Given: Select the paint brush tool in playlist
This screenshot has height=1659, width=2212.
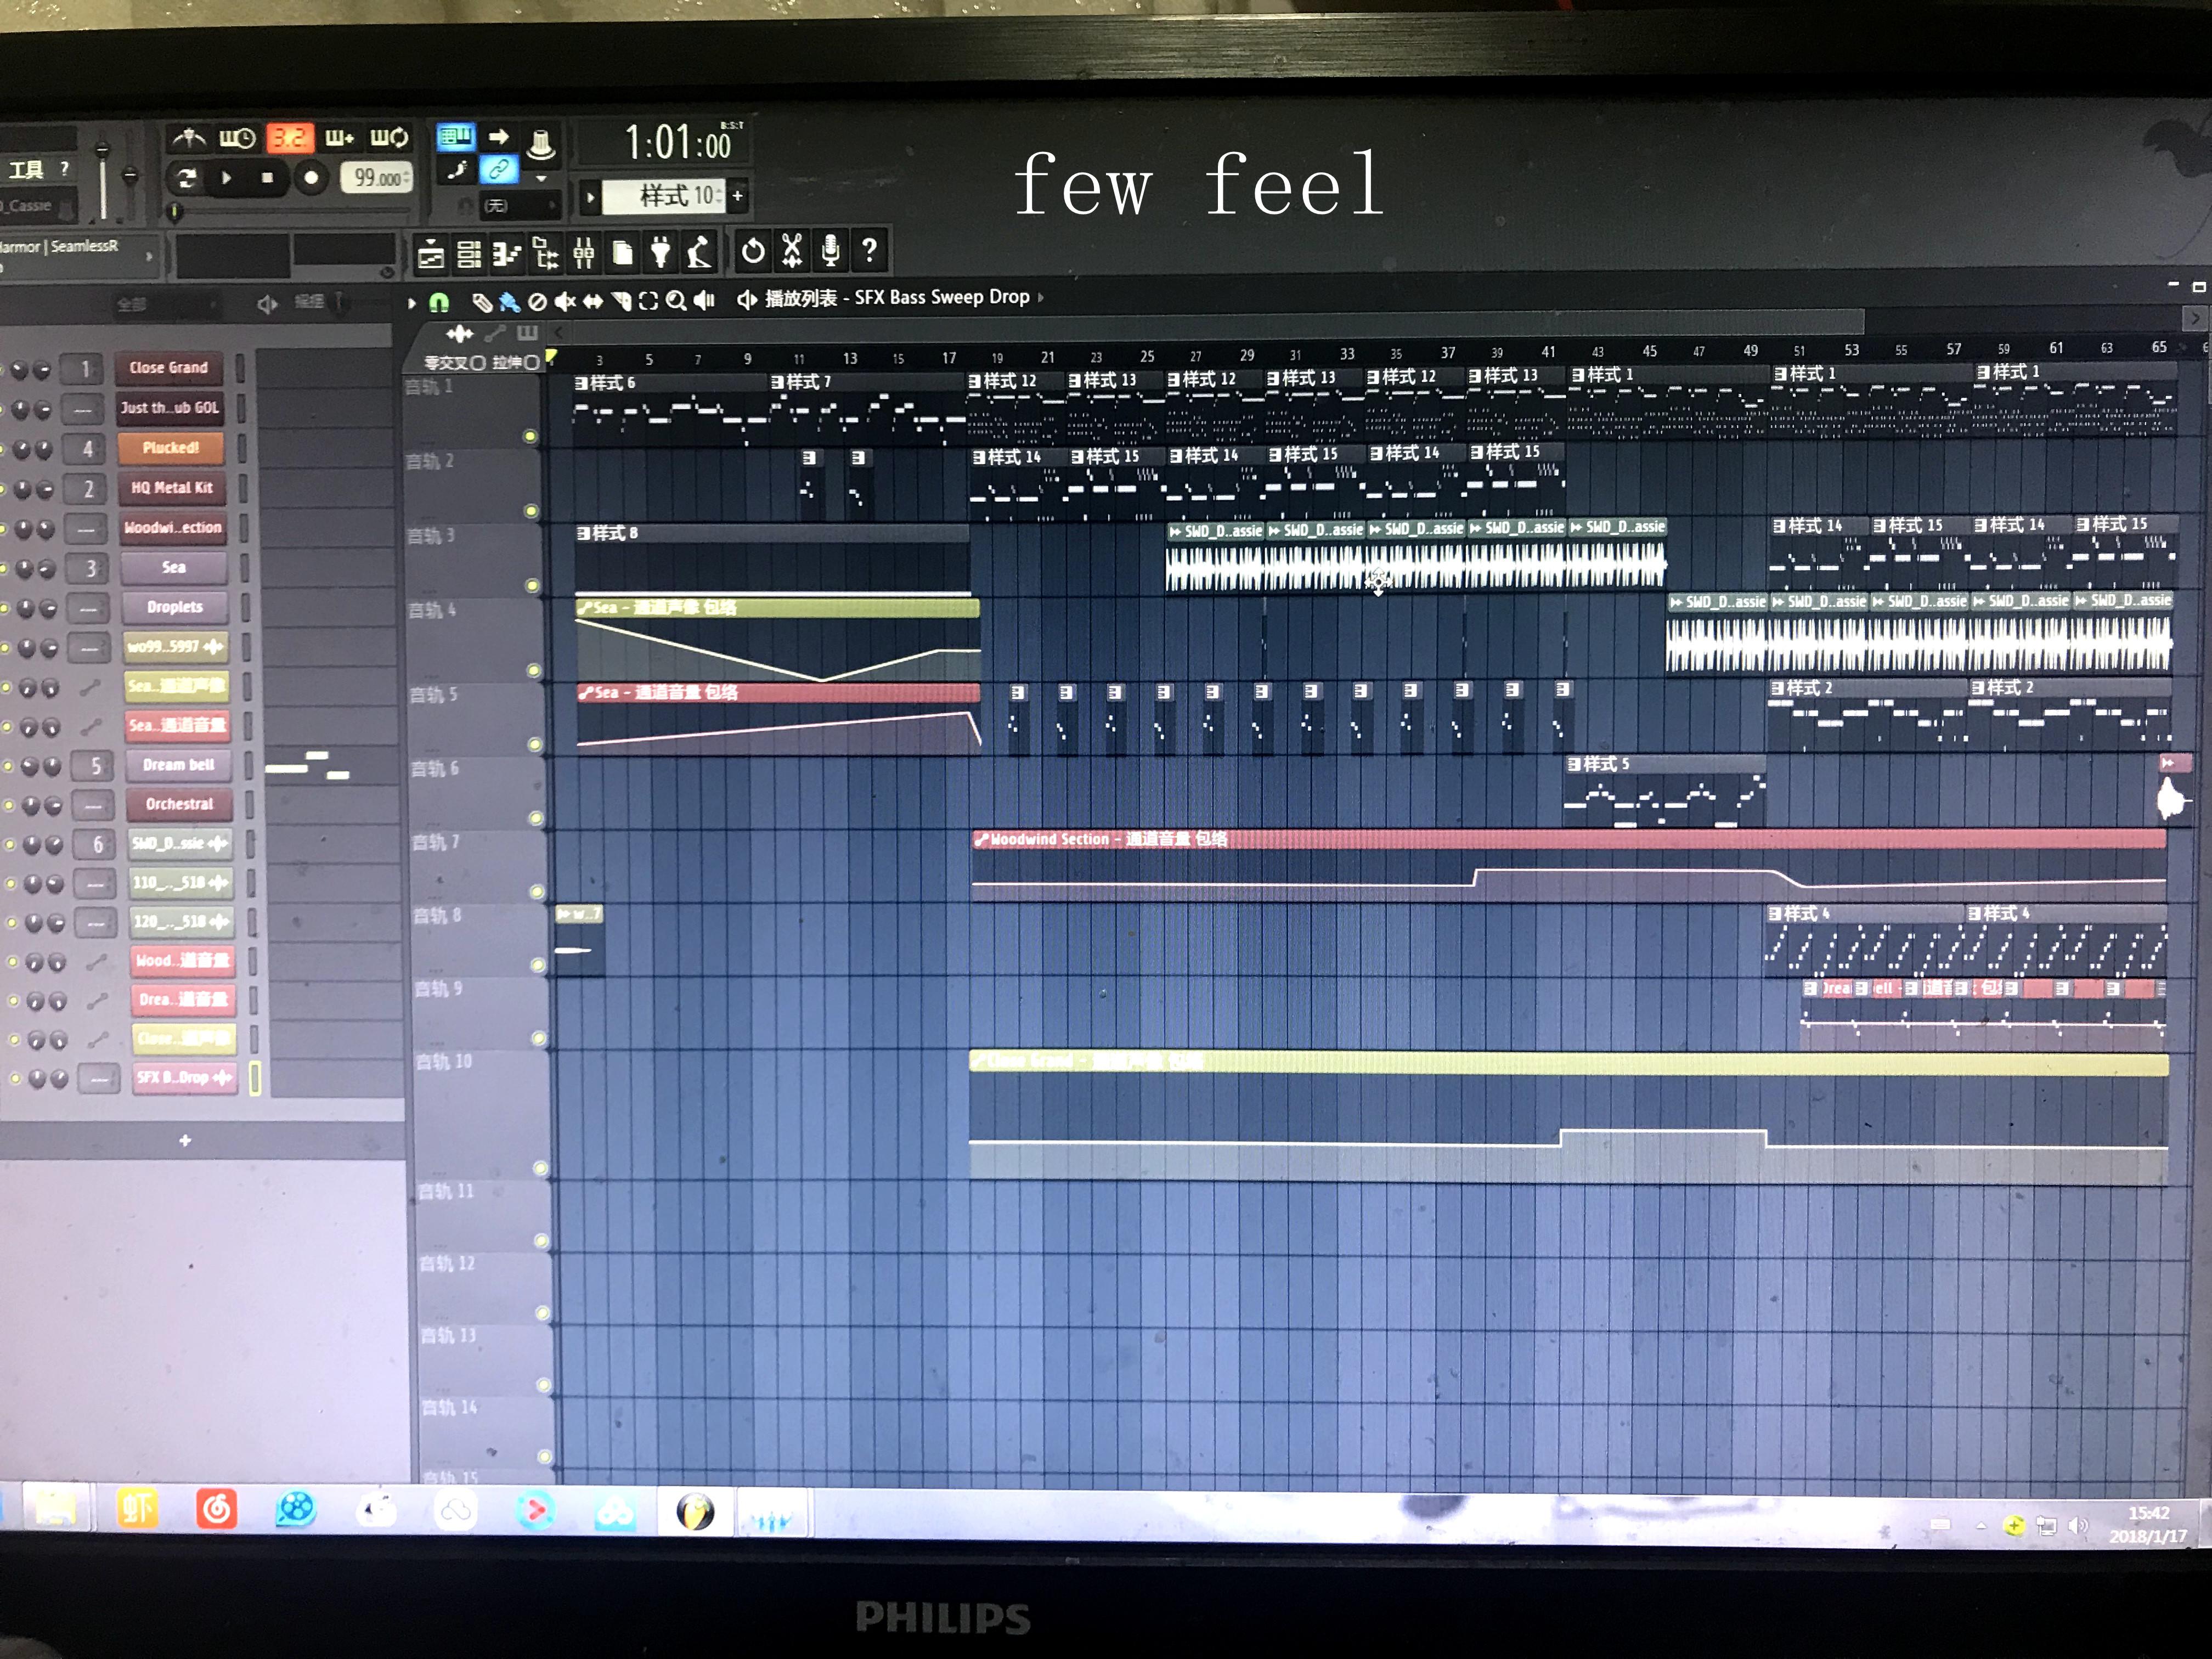Looking at the screenshot, I should point(509,302).
